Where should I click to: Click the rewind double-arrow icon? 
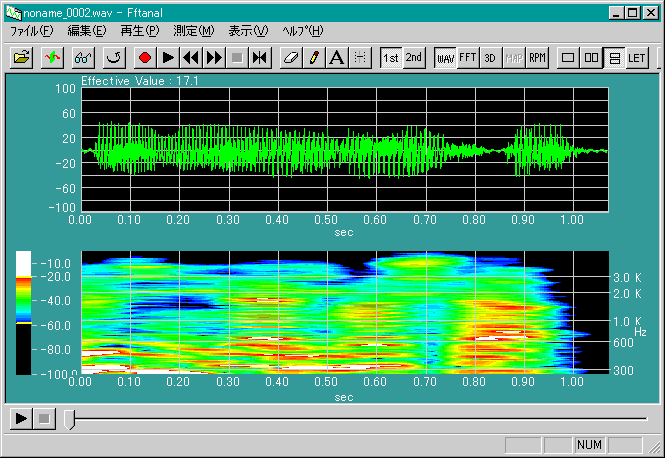pyautogui.click(x=191, y=57)
